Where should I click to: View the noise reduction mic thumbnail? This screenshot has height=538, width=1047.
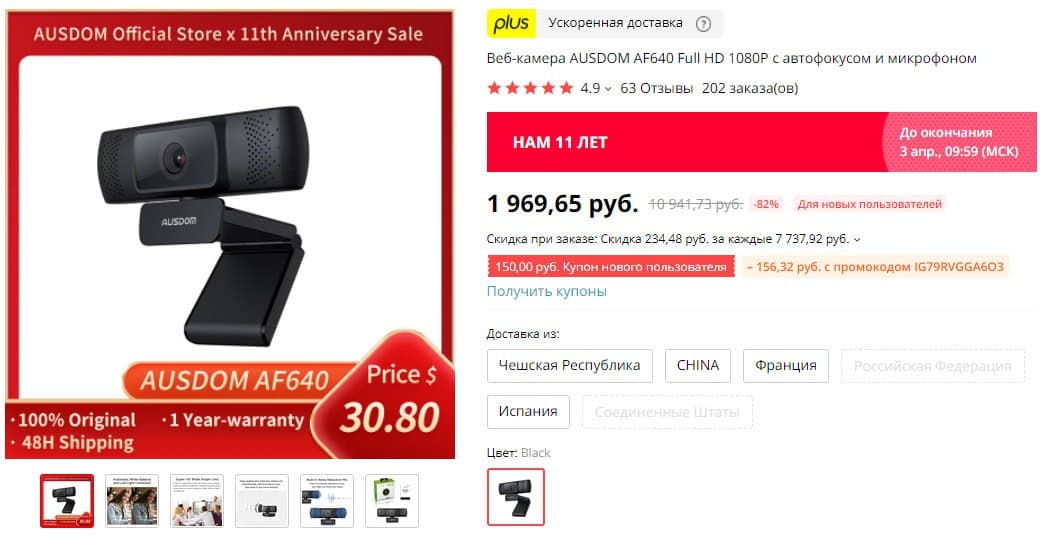327,501
